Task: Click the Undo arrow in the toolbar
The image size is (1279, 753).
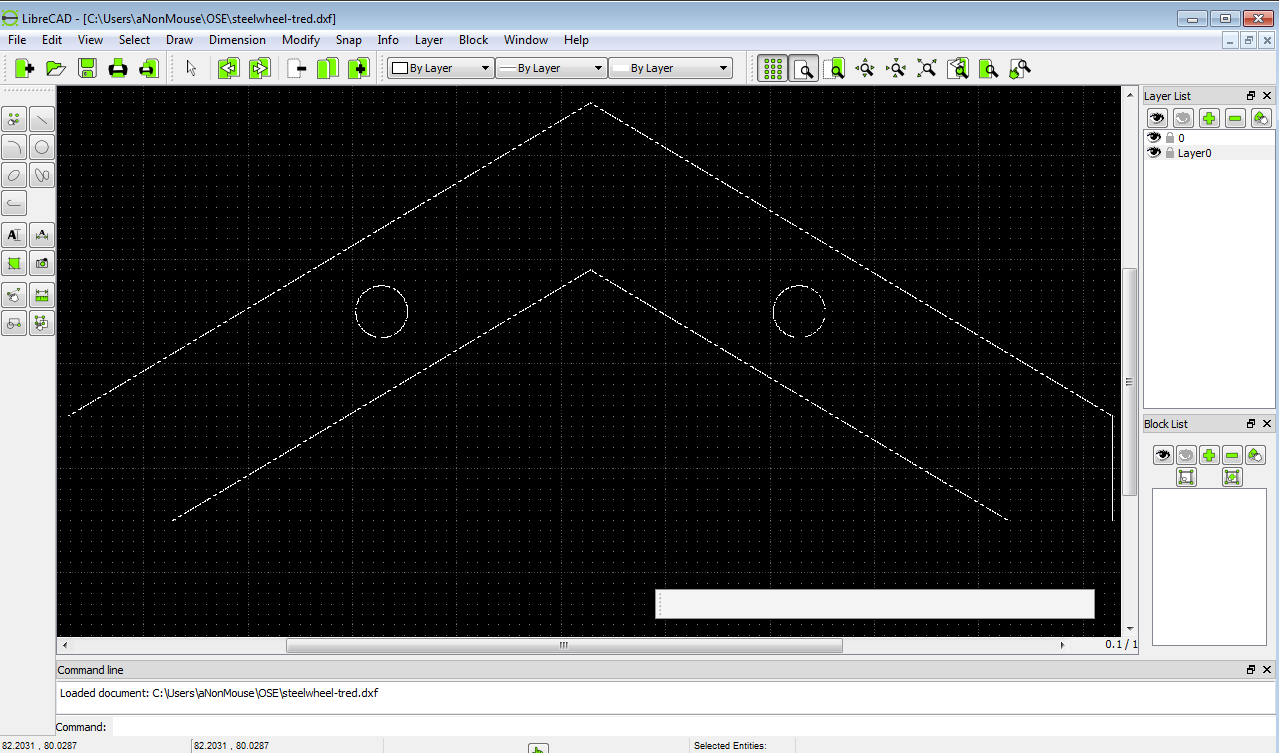Action: pos(228,68)
